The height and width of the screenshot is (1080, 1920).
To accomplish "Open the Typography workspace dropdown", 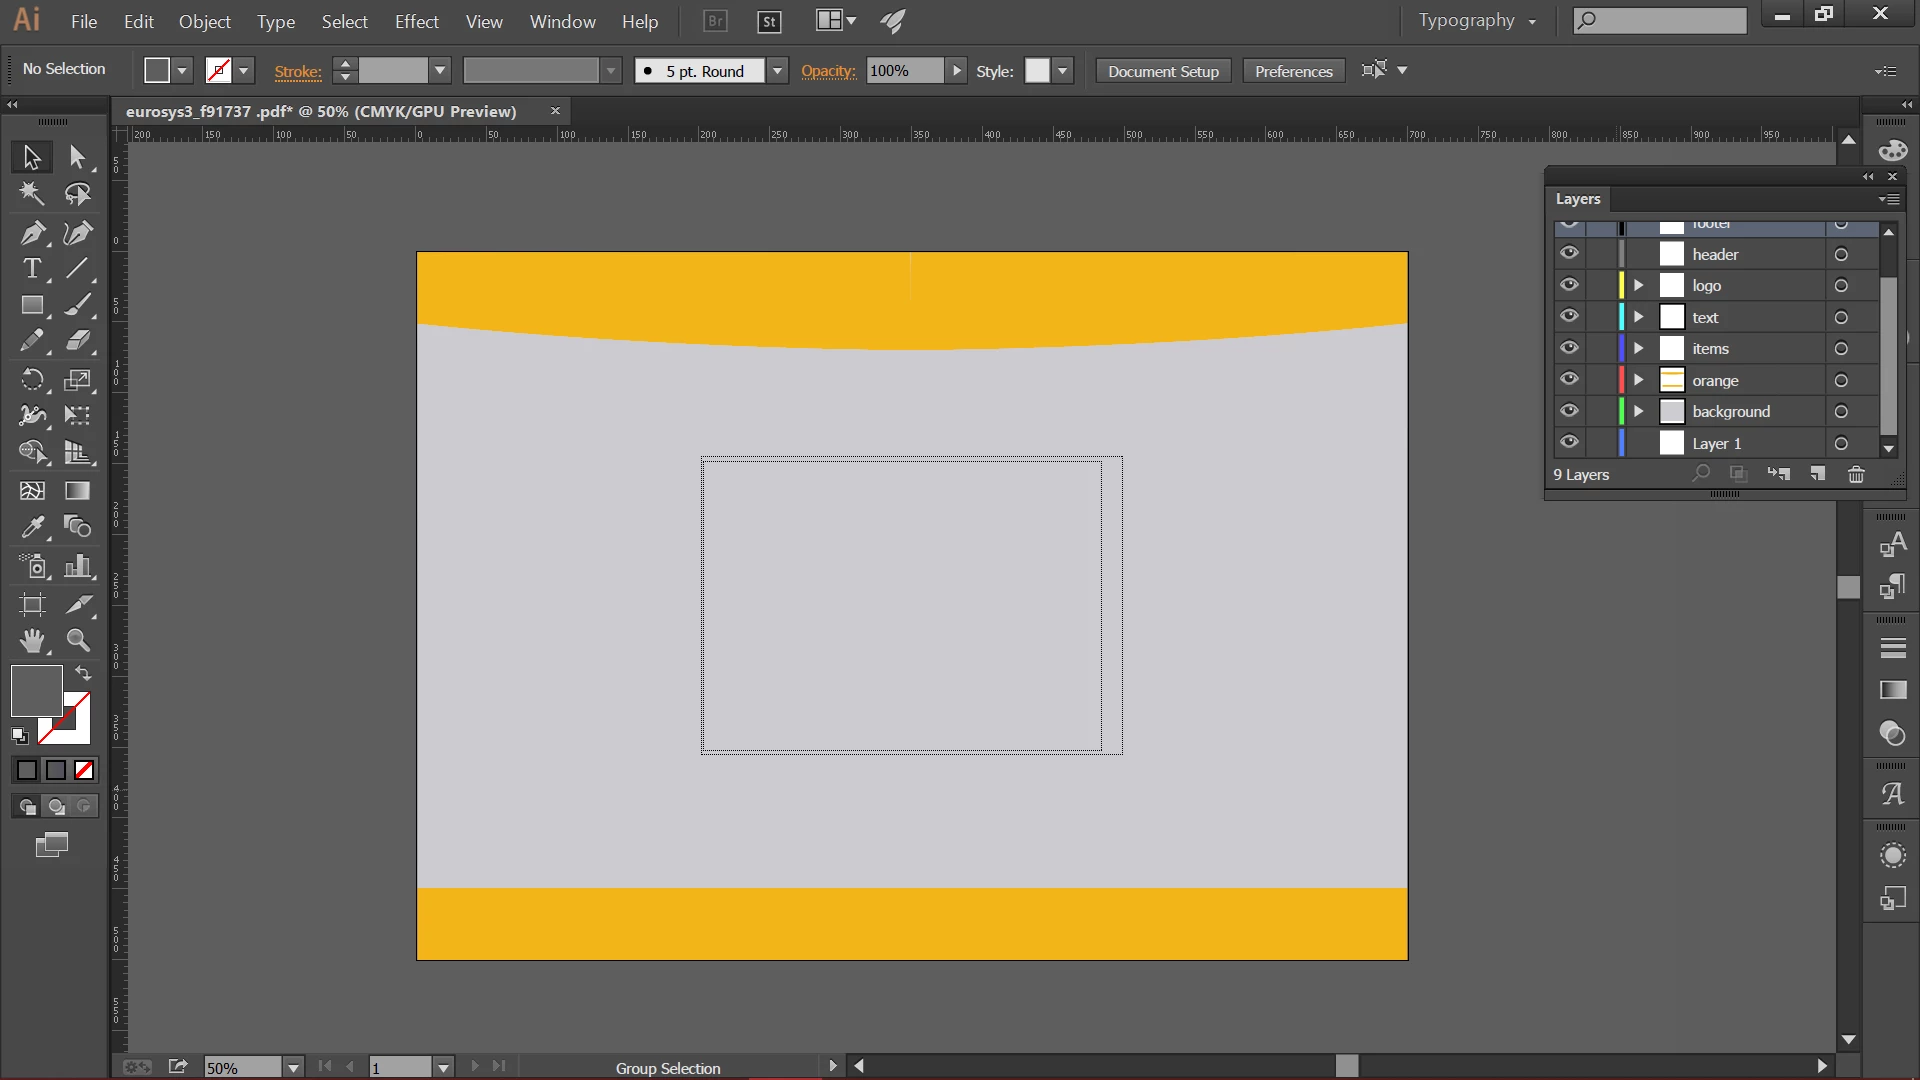I will pos(1476,21).
